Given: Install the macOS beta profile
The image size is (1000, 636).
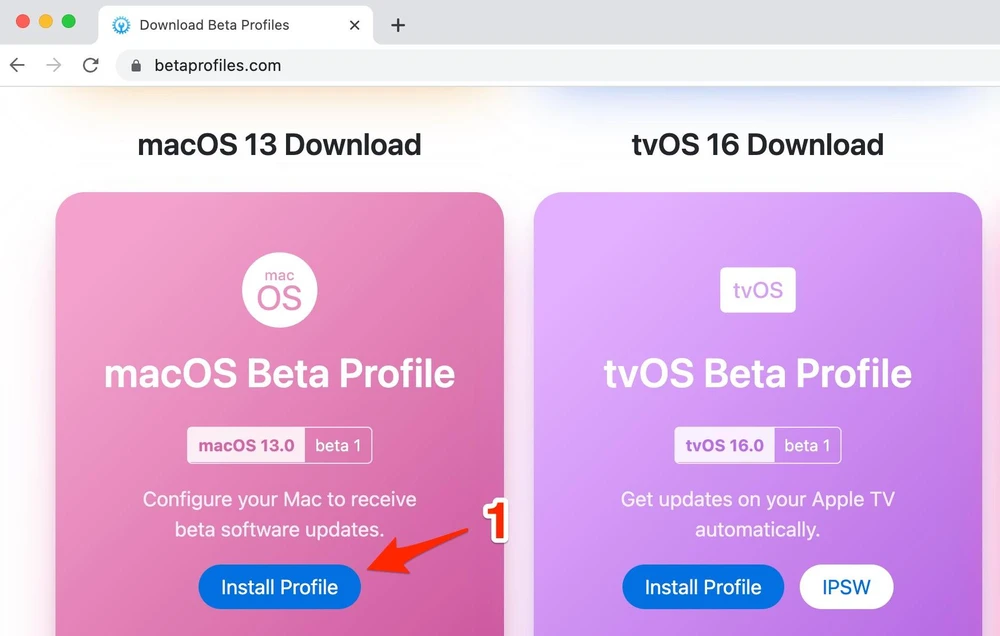Looking at the screenshot, I should pyautogui.click(x=279, y=587).
